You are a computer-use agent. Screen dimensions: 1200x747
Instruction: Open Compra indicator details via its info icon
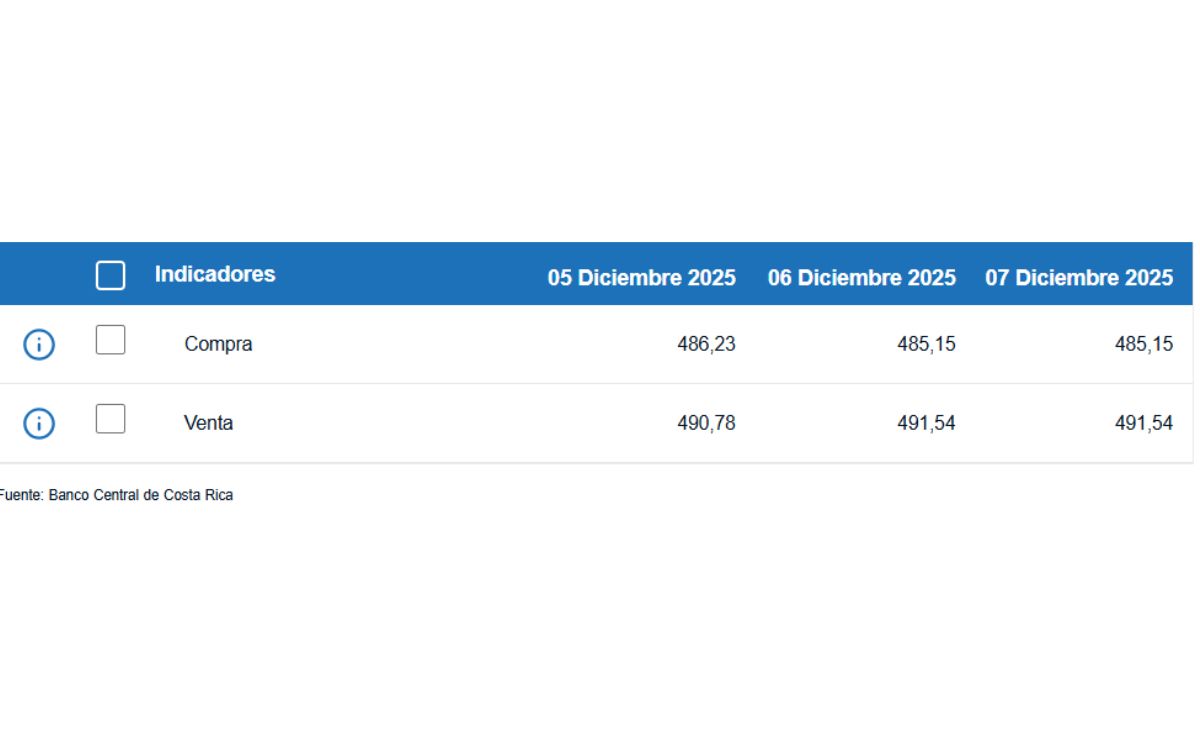coord(38,343)
